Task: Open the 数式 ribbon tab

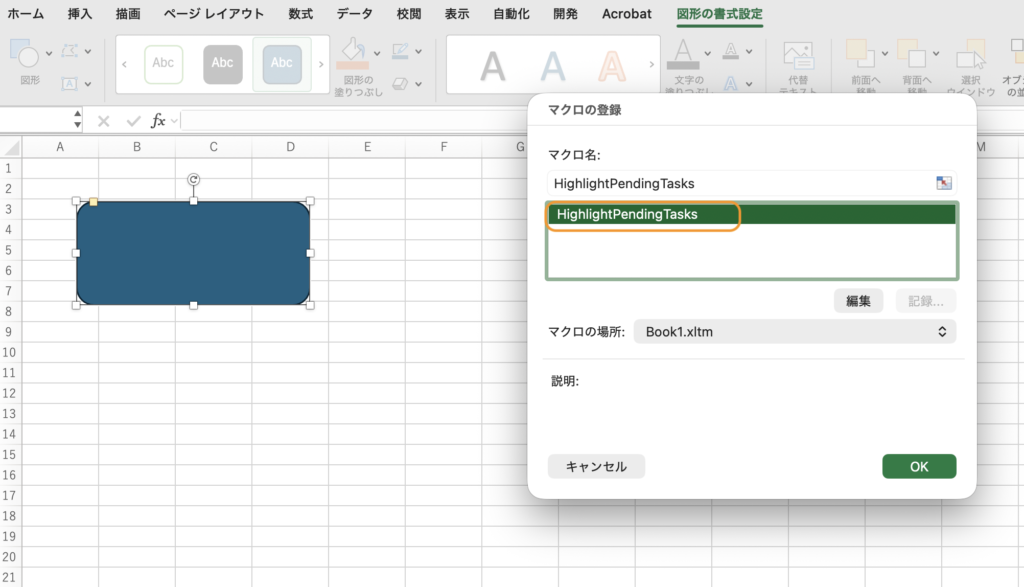Action: (x=300, y=14)
